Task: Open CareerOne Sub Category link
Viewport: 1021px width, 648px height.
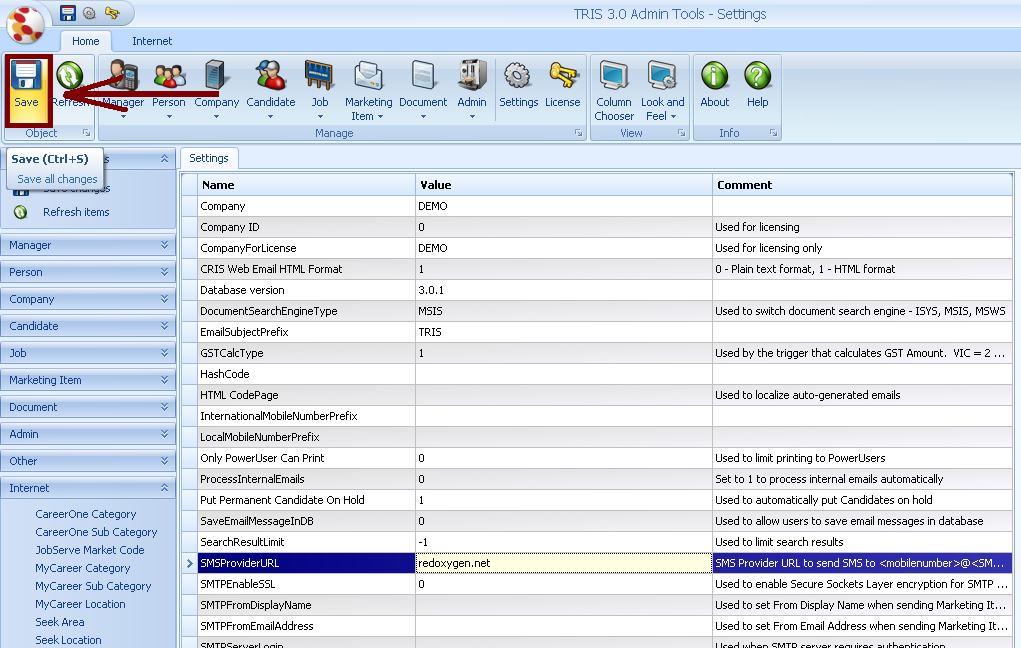Action: pyautogui.click(x=96, y=532)
